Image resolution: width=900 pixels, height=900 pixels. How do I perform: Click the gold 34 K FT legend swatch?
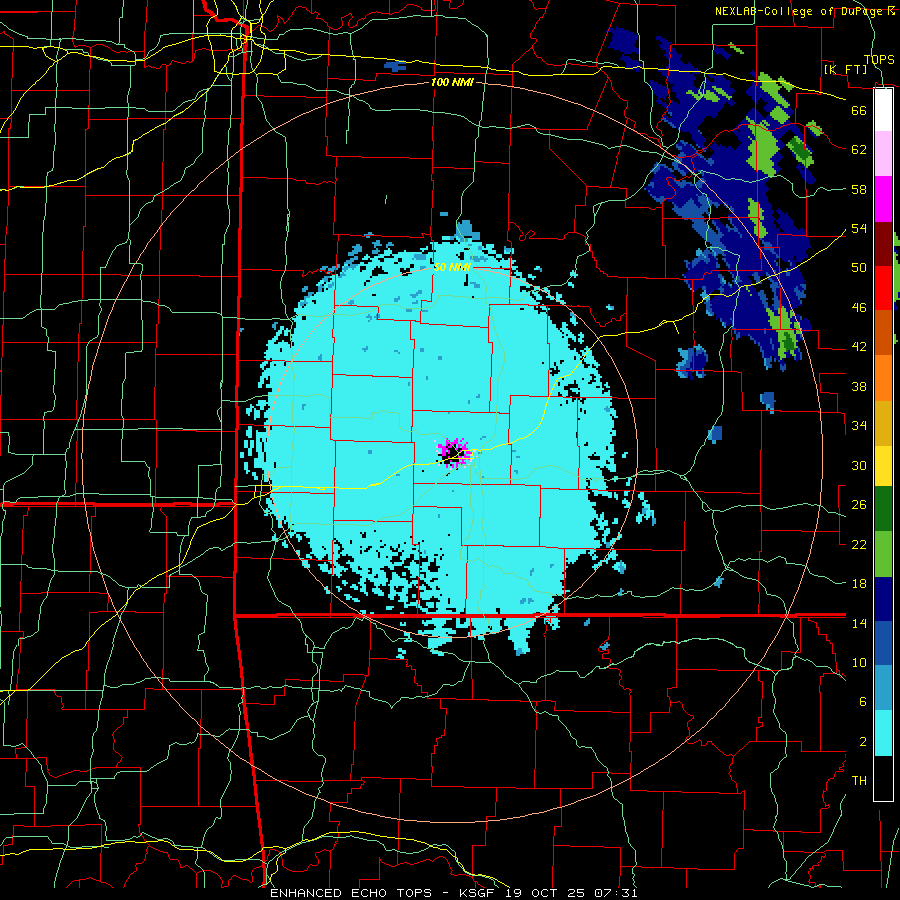(883, 422)
